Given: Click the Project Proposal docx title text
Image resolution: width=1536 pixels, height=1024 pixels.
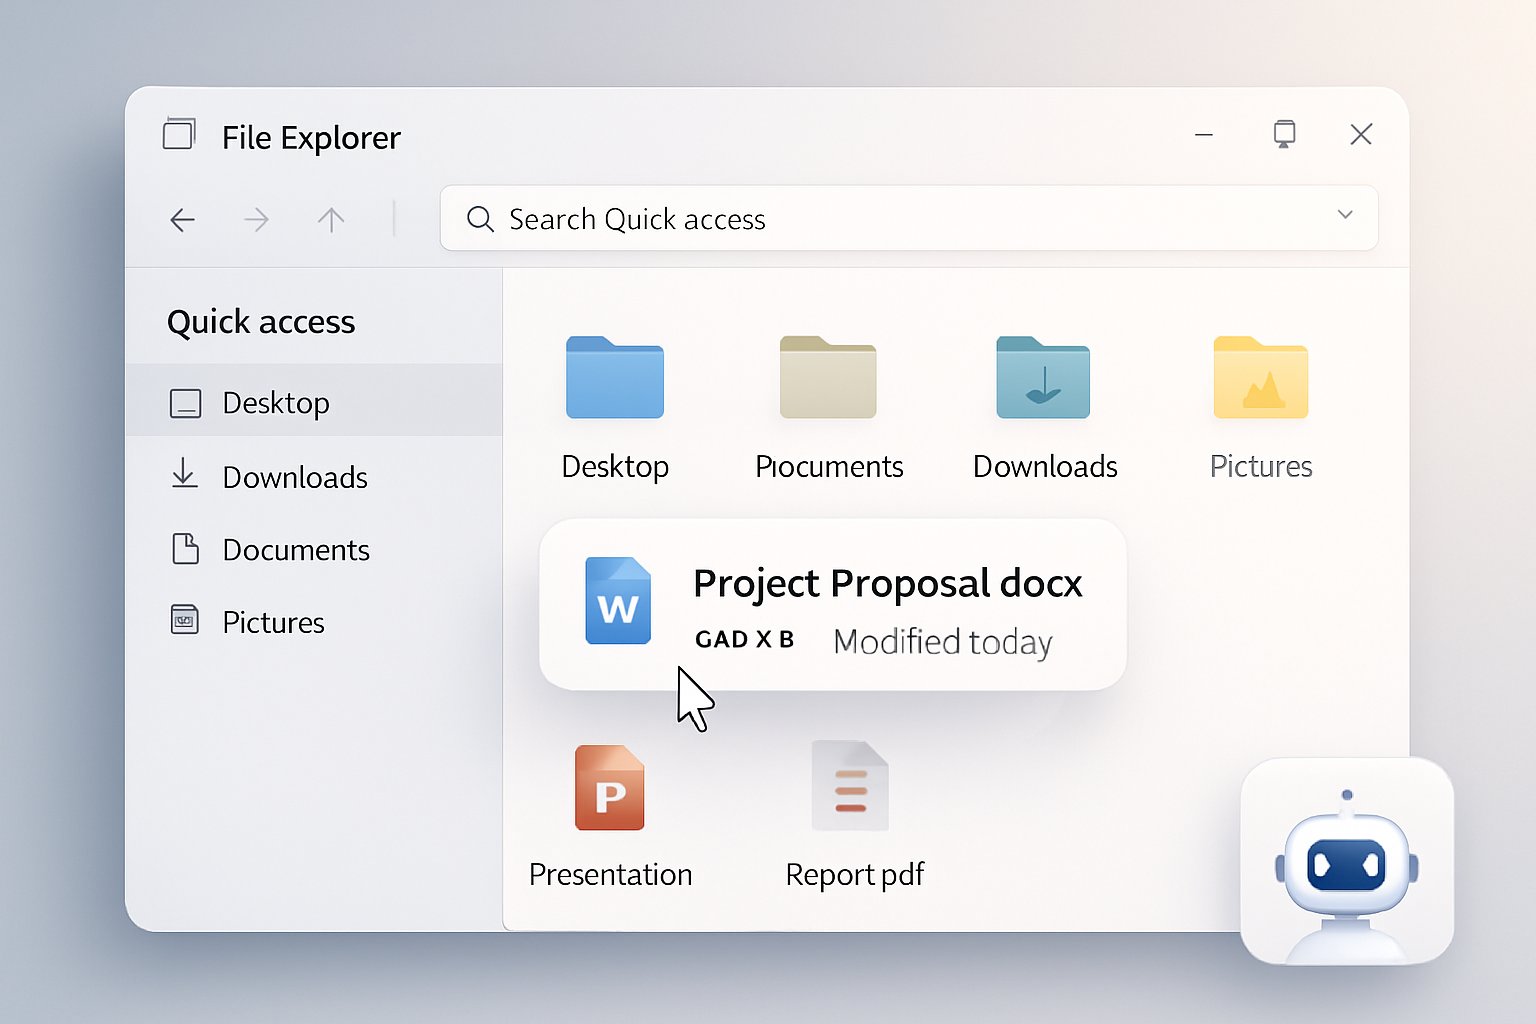Looking at the screenshot, I should point(887,583).
